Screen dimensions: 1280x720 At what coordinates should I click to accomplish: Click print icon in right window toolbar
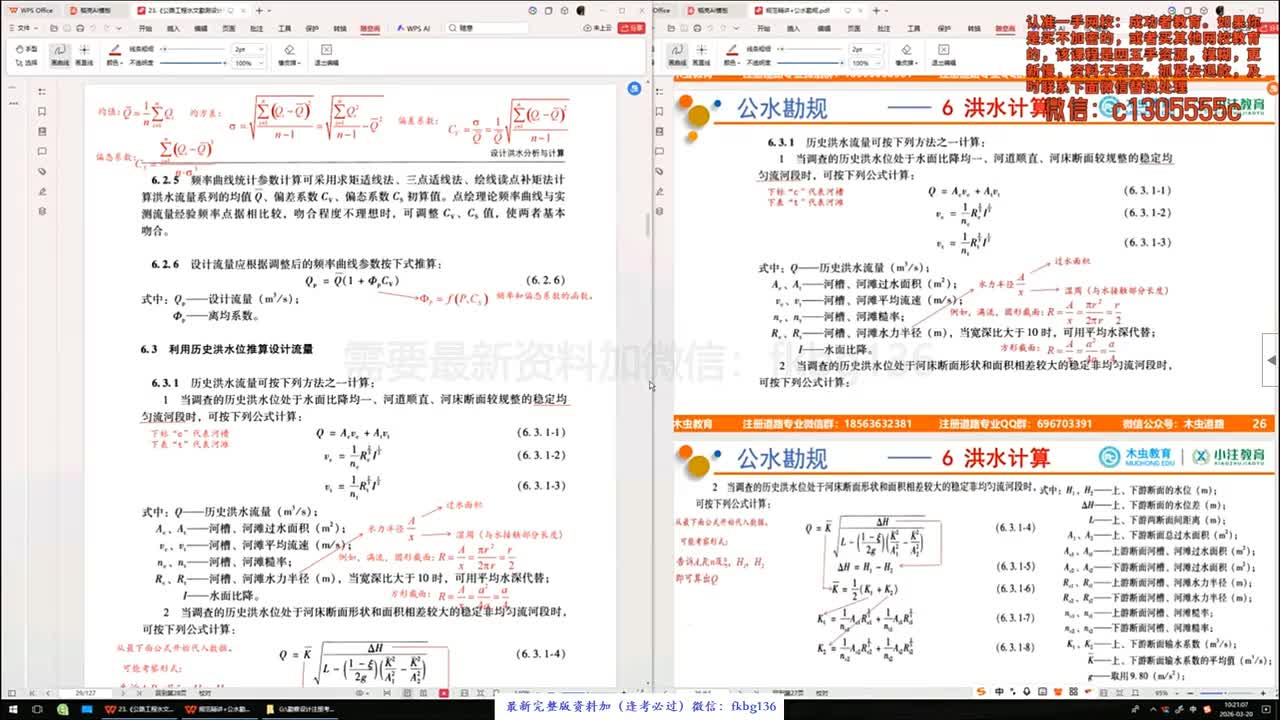pos(698,28)
